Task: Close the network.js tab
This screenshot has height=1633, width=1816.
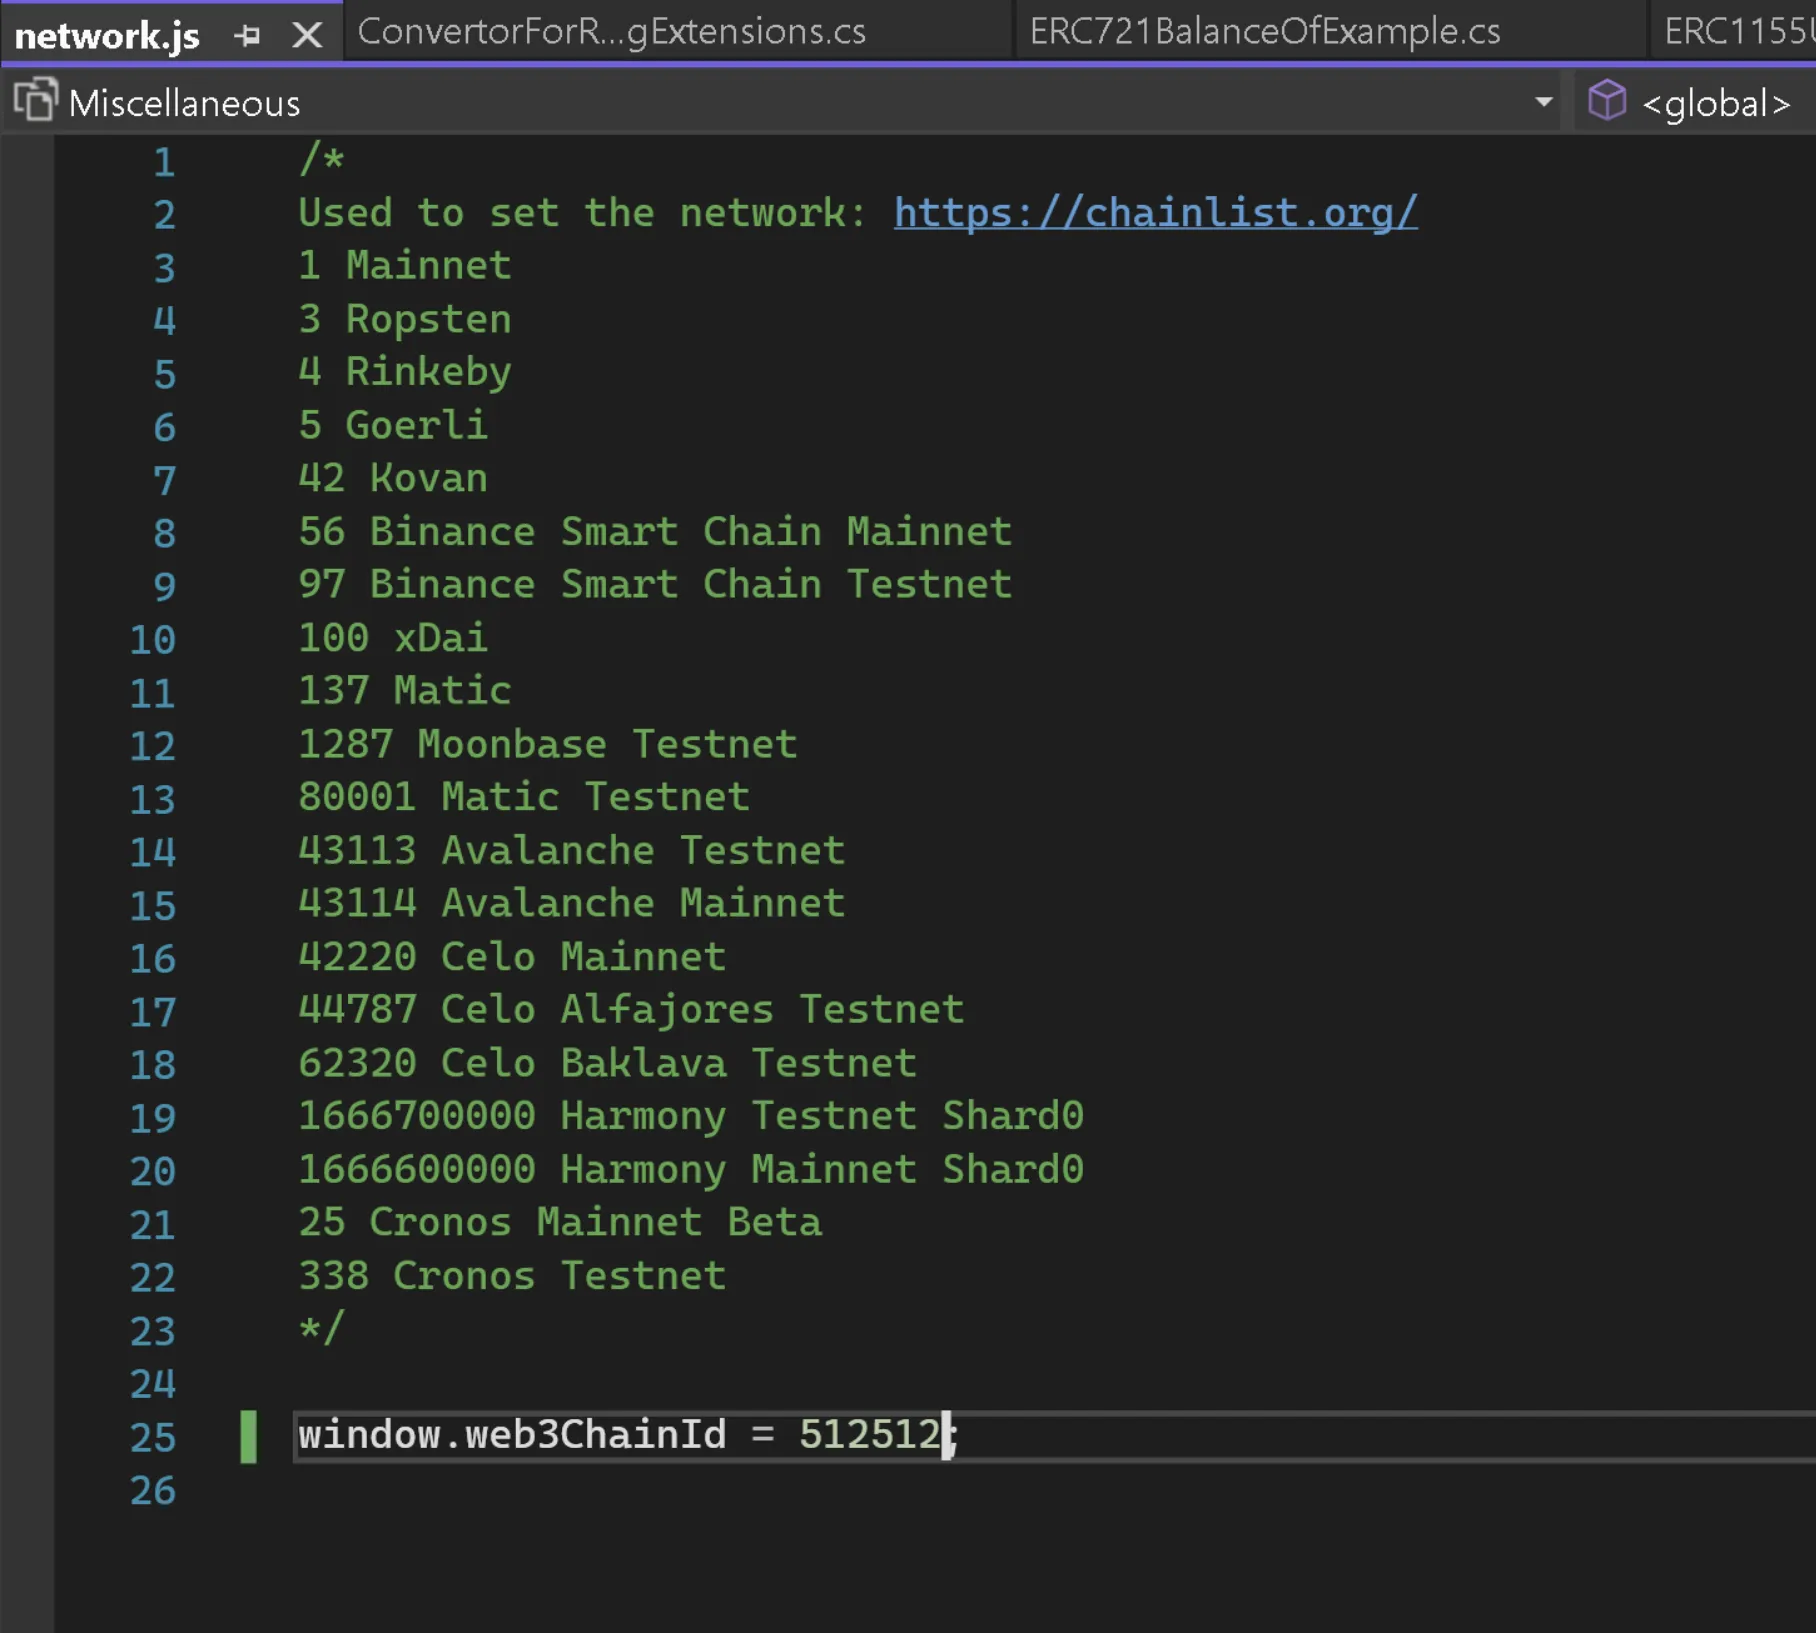Action: pyautogui.click(x=307, y=36)
